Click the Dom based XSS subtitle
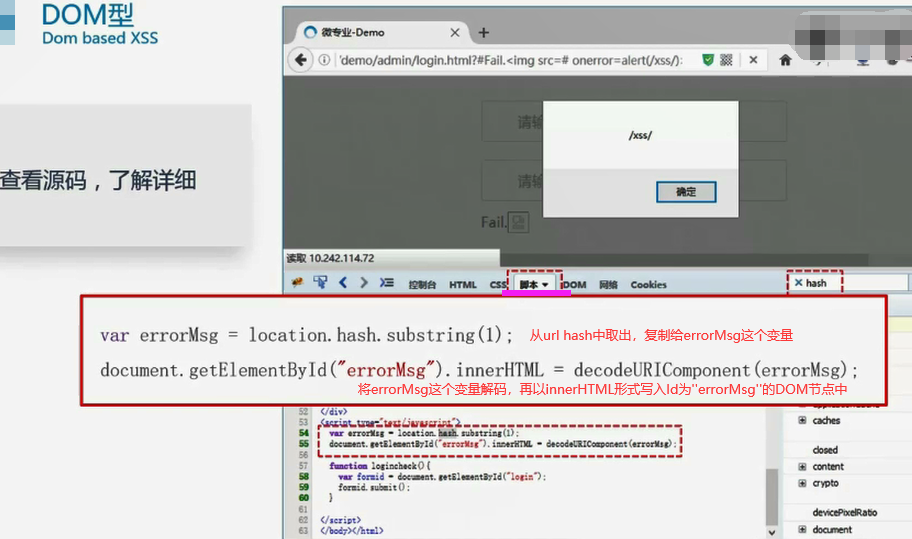This screenshot has width=912, height=539. [100, 38]
